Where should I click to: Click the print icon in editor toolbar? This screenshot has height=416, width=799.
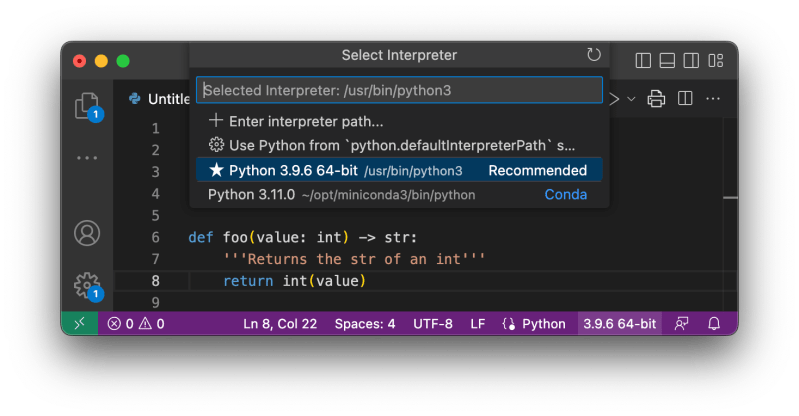pos(656,98)
